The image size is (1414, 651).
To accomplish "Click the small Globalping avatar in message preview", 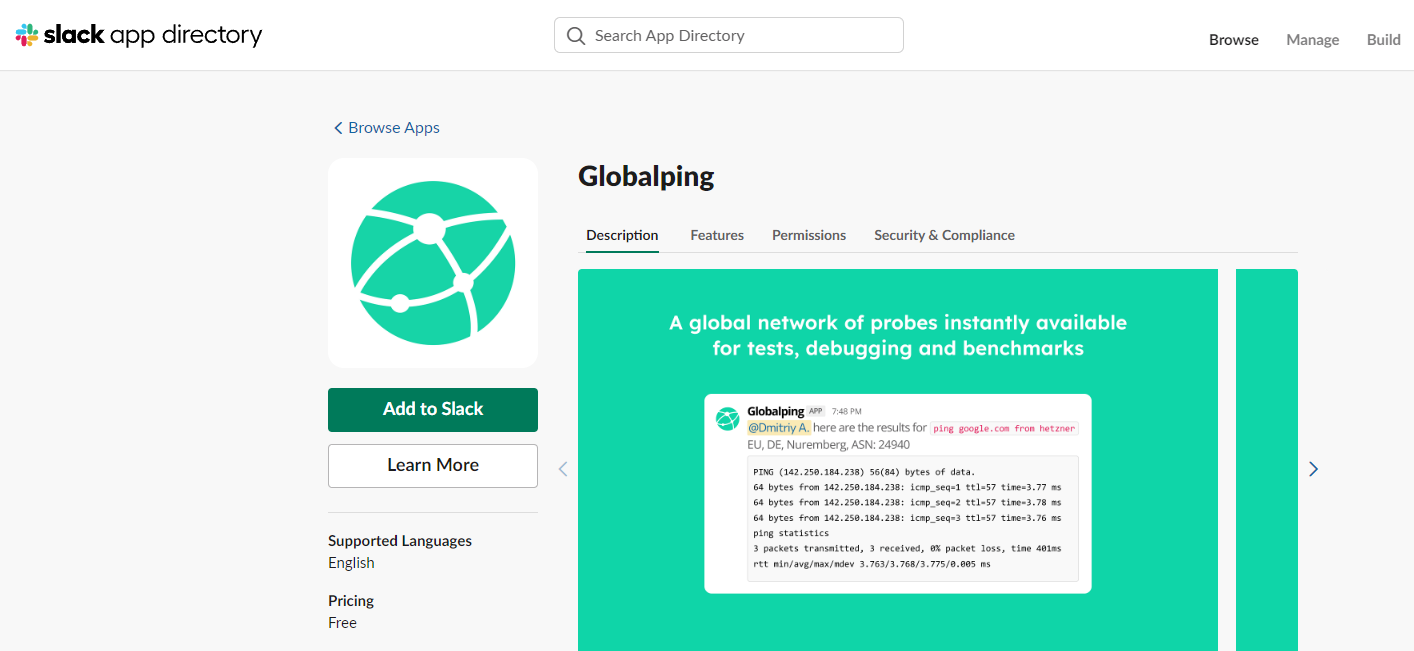I will click(x=727, y=419).
